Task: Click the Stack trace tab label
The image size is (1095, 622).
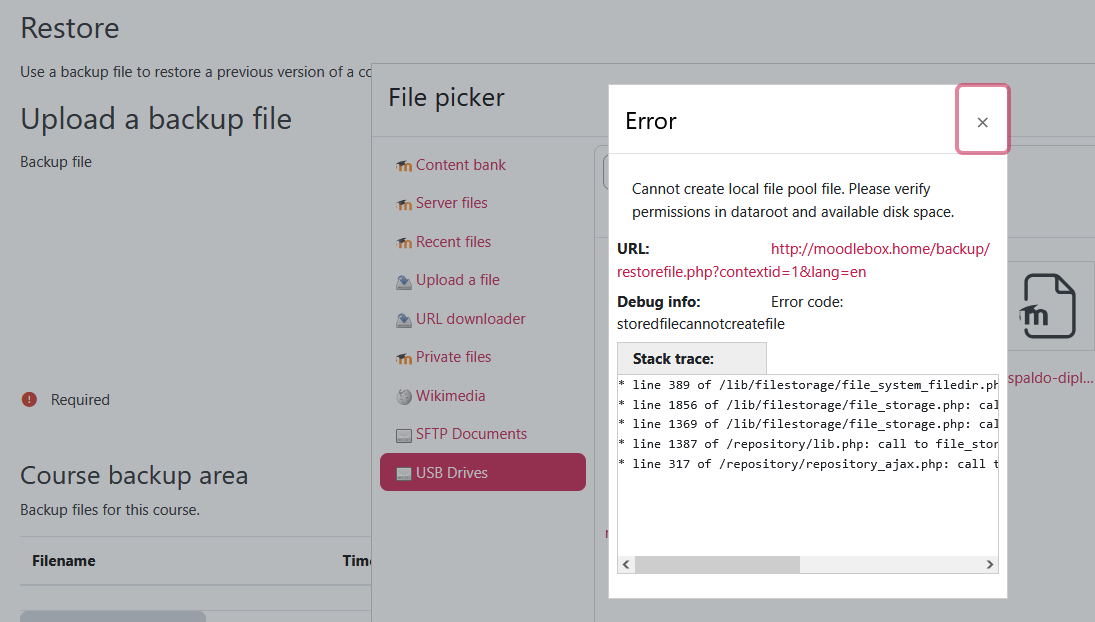Action: (673, 358)
